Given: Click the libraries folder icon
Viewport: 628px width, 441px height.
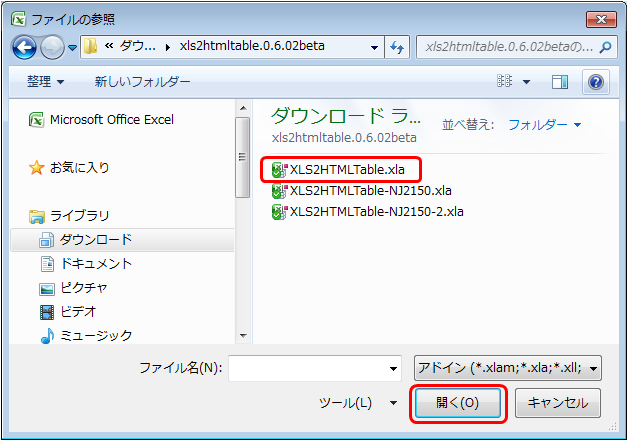Looking at the screenshot, I should (37, 216).
